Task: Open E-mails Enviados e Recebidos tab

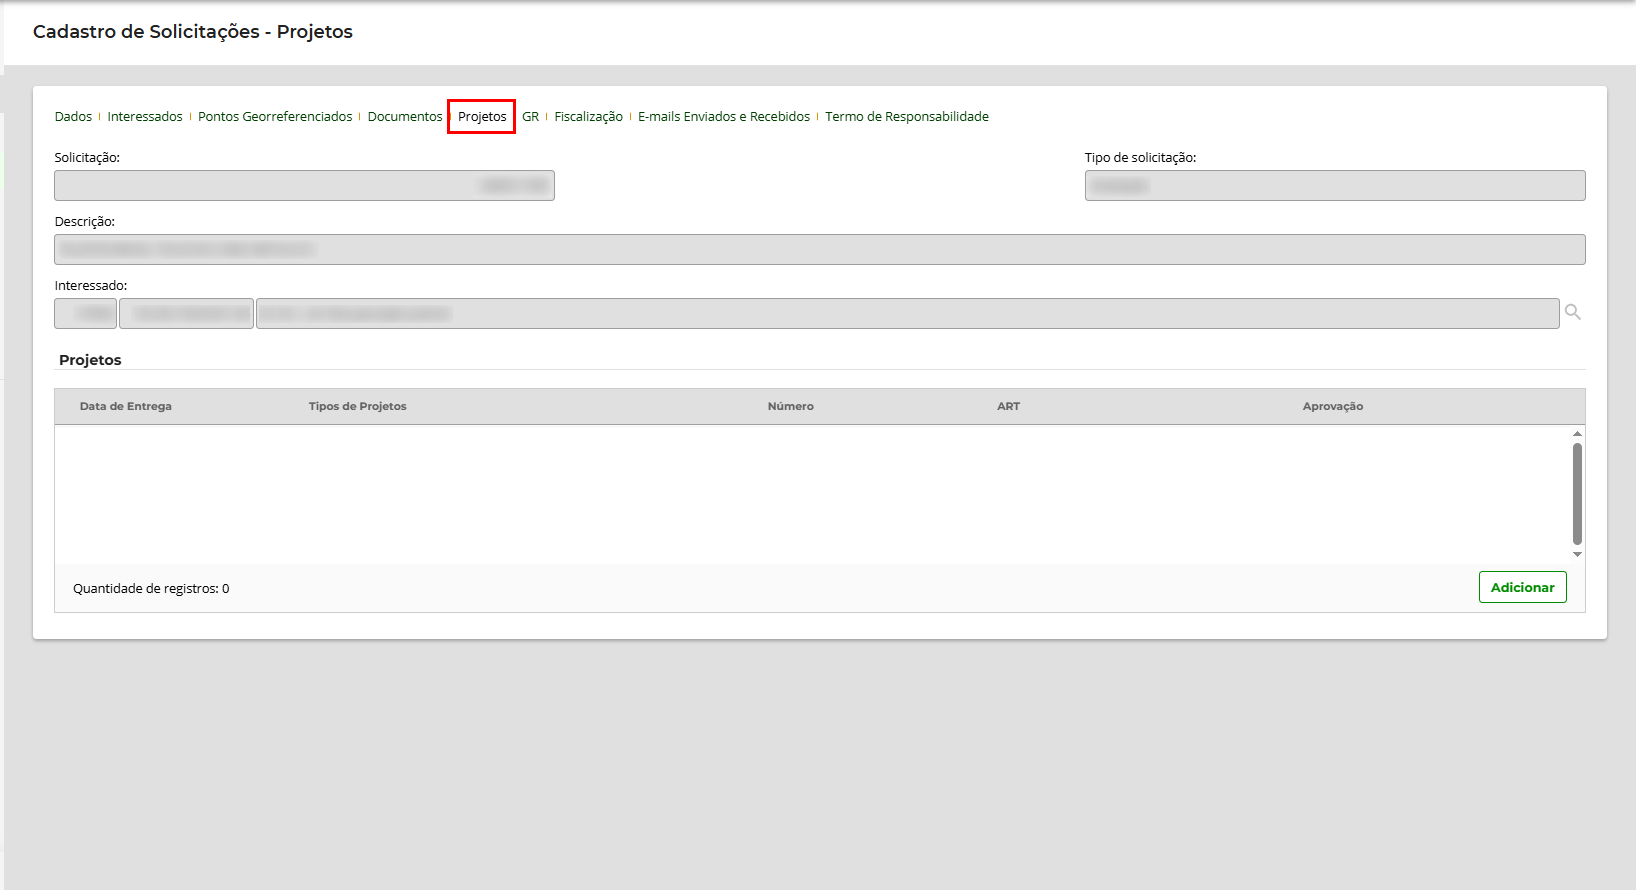Action: point(724,117)
